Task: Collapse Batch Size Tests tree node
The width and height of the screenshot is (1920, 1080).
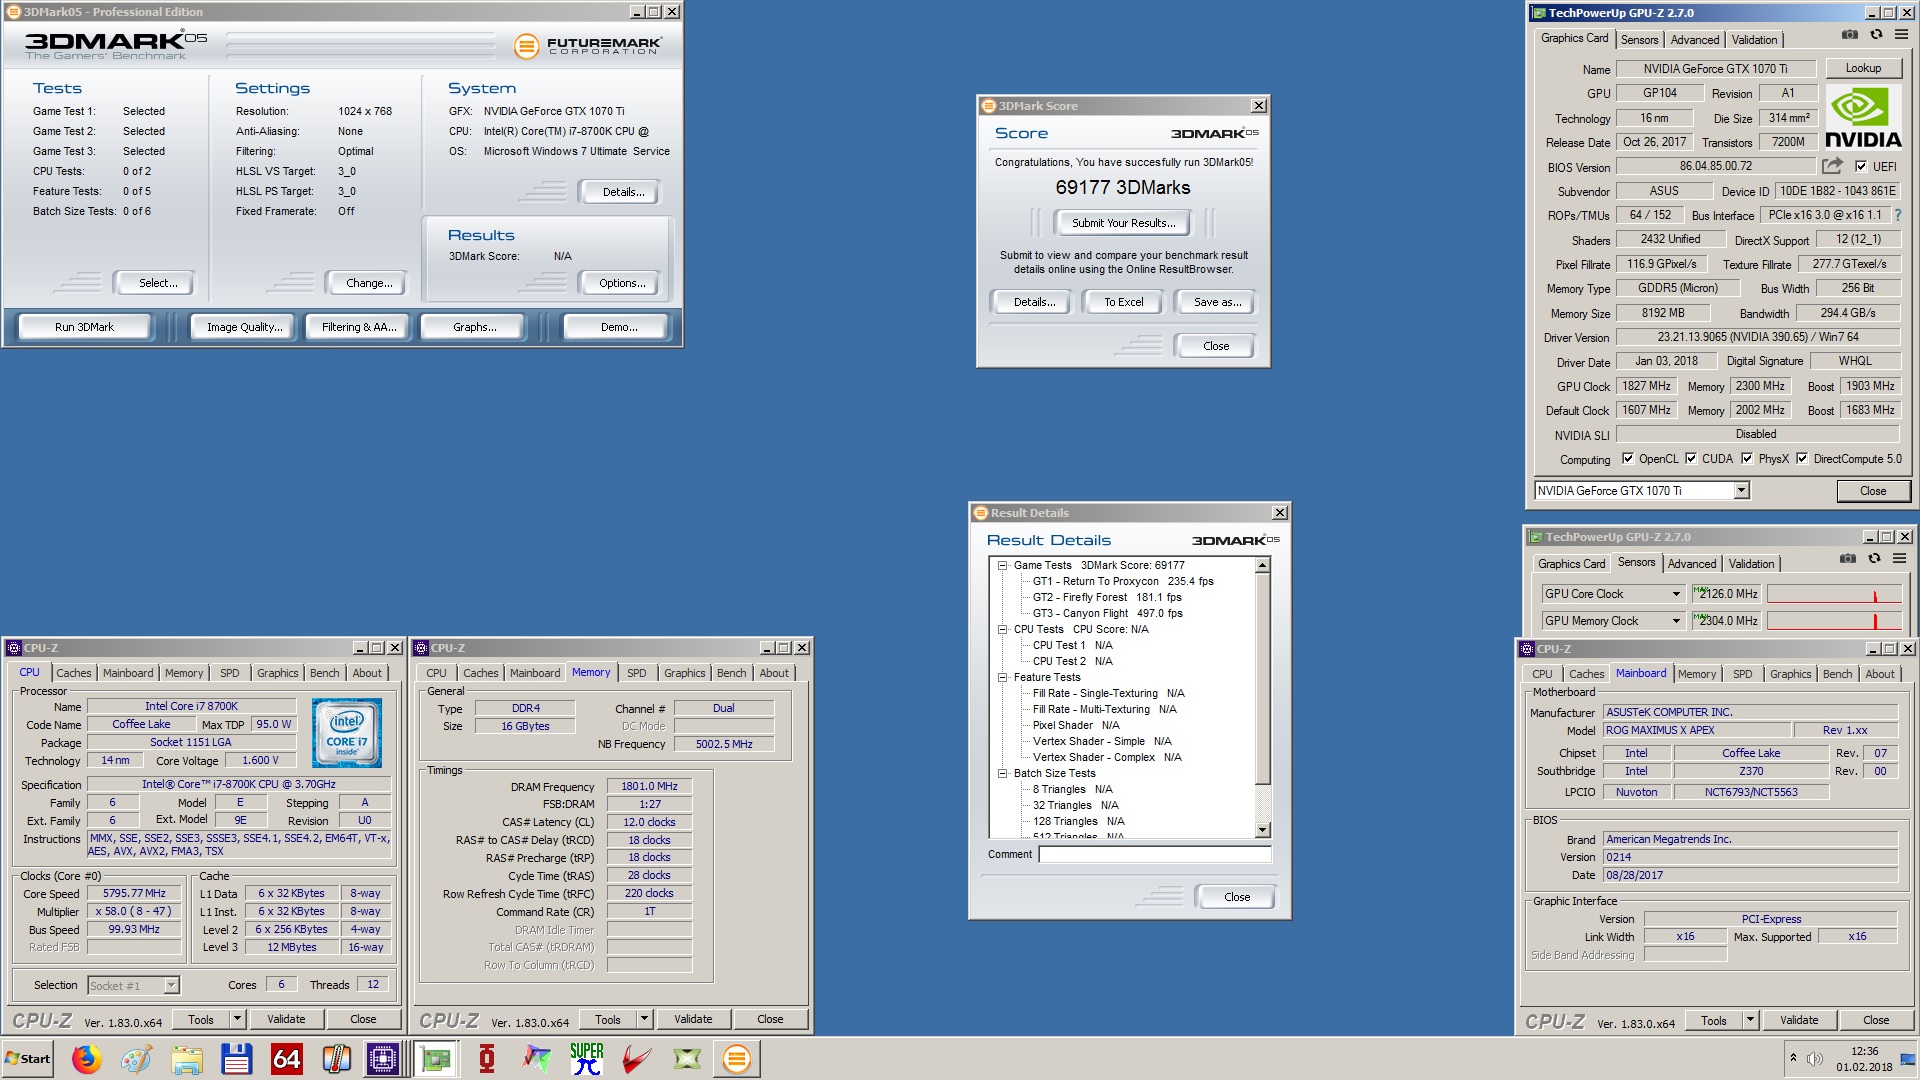Action: click(1002, 773)
